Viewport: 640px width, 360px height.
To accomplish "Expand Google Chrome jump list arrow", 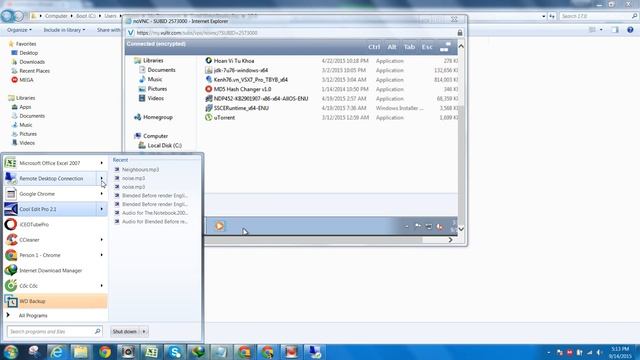I will [102, 194].
